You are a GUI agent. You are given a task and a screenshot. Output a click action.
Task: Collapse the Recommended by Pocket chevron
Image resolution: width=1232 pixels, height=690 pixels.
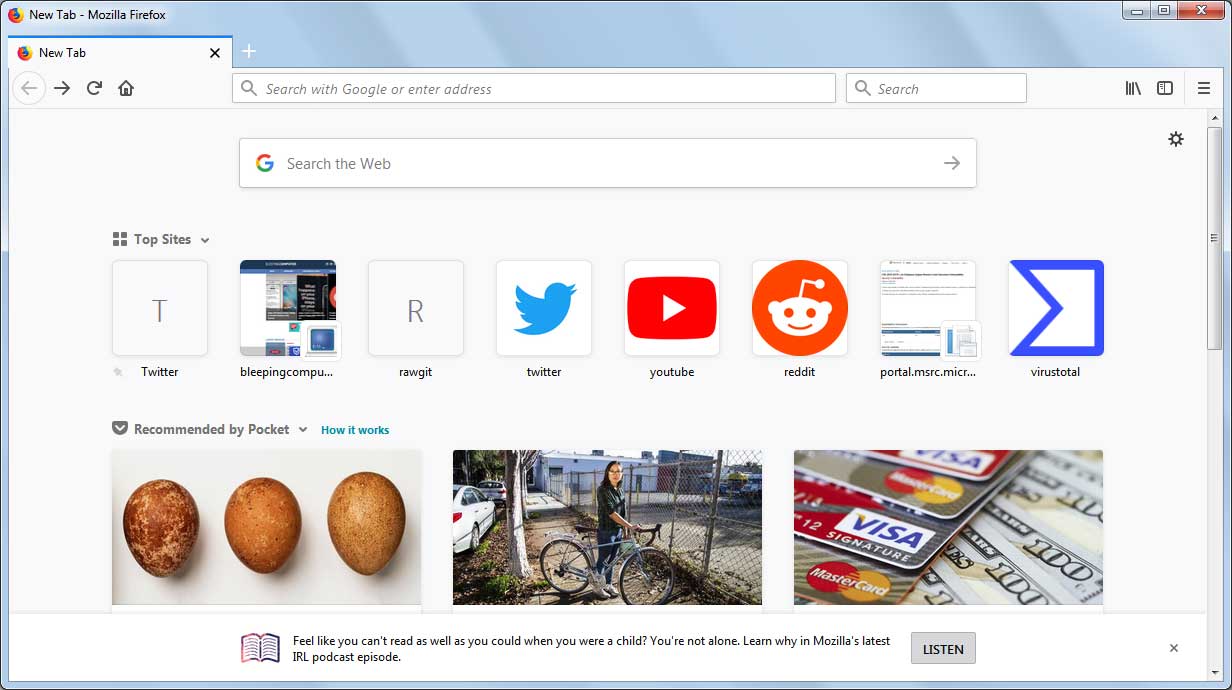coord(303,430)
